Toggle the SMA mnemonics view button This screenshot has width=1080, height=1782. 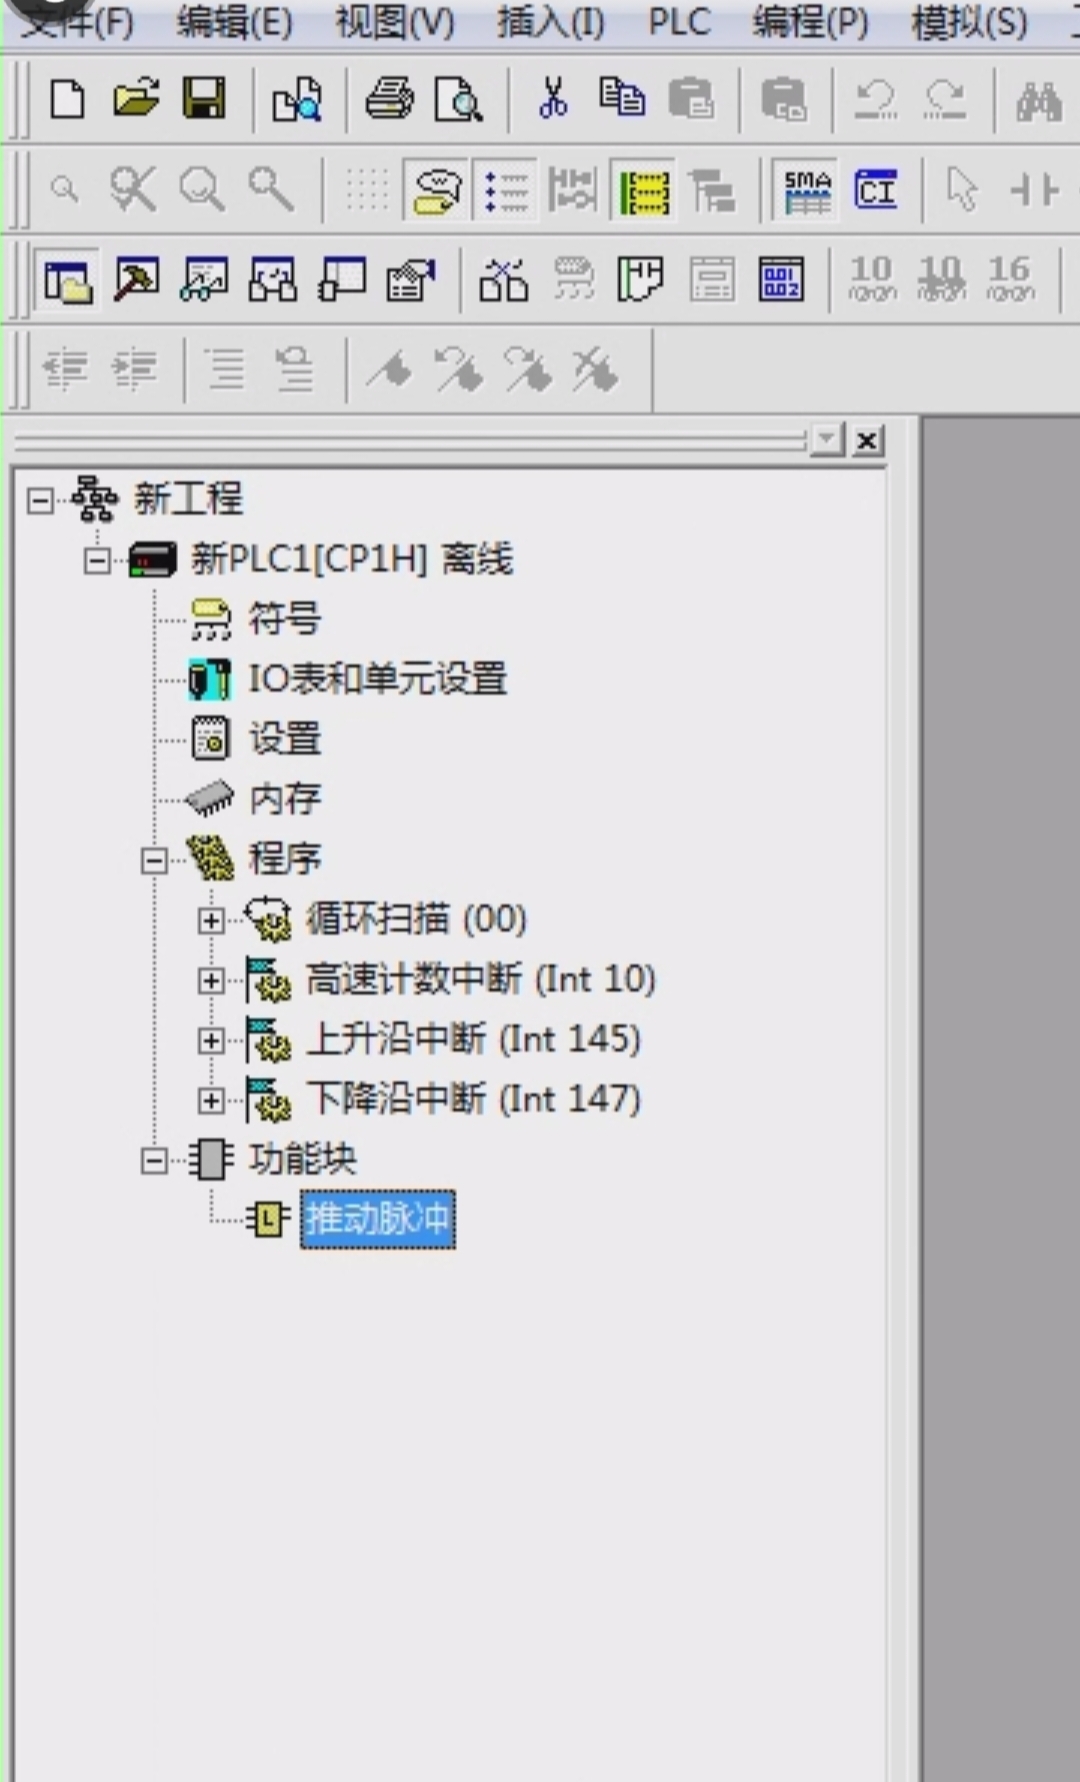click(807, 189)
